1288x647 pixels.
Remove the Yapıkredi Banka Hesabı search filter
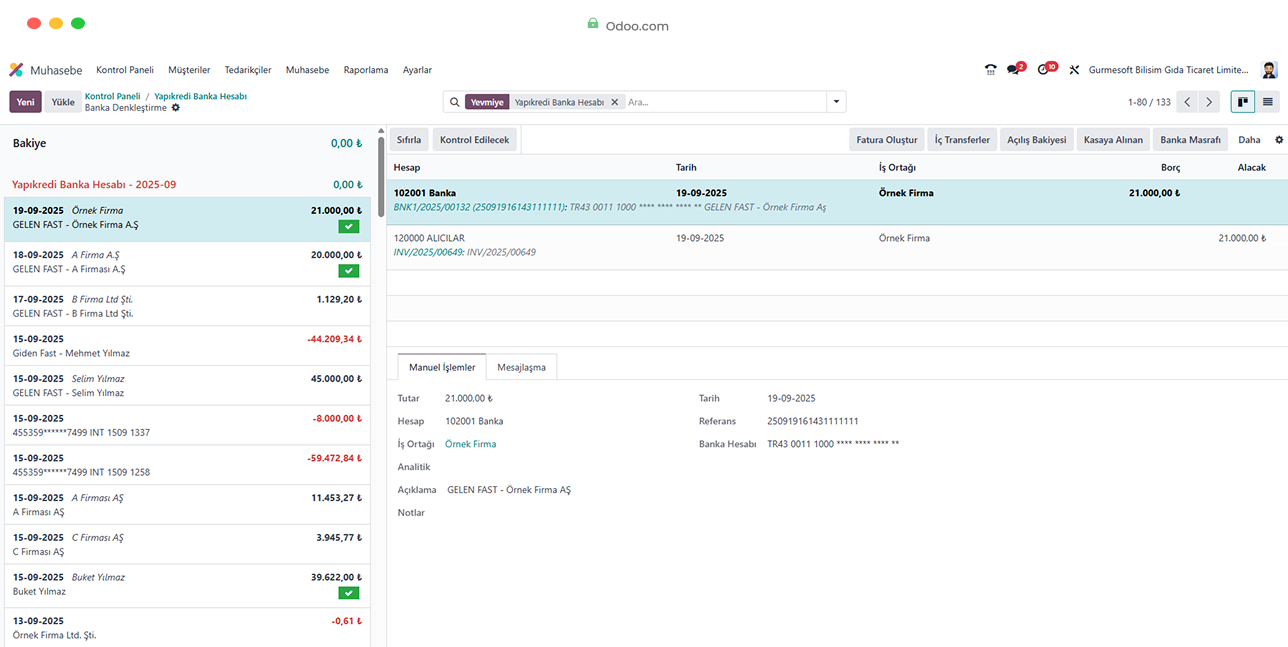tap(615, 102)
